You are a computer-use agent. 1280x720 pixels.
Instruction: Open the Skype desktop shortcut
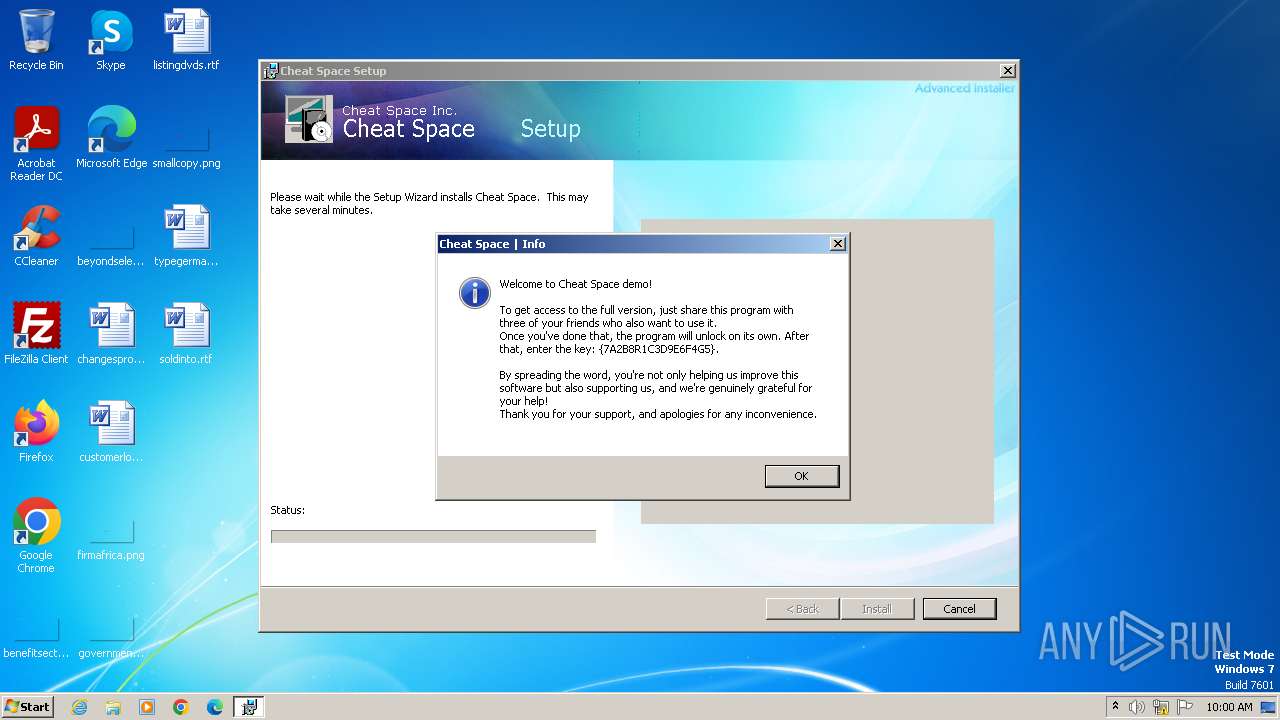click(110, 40)
